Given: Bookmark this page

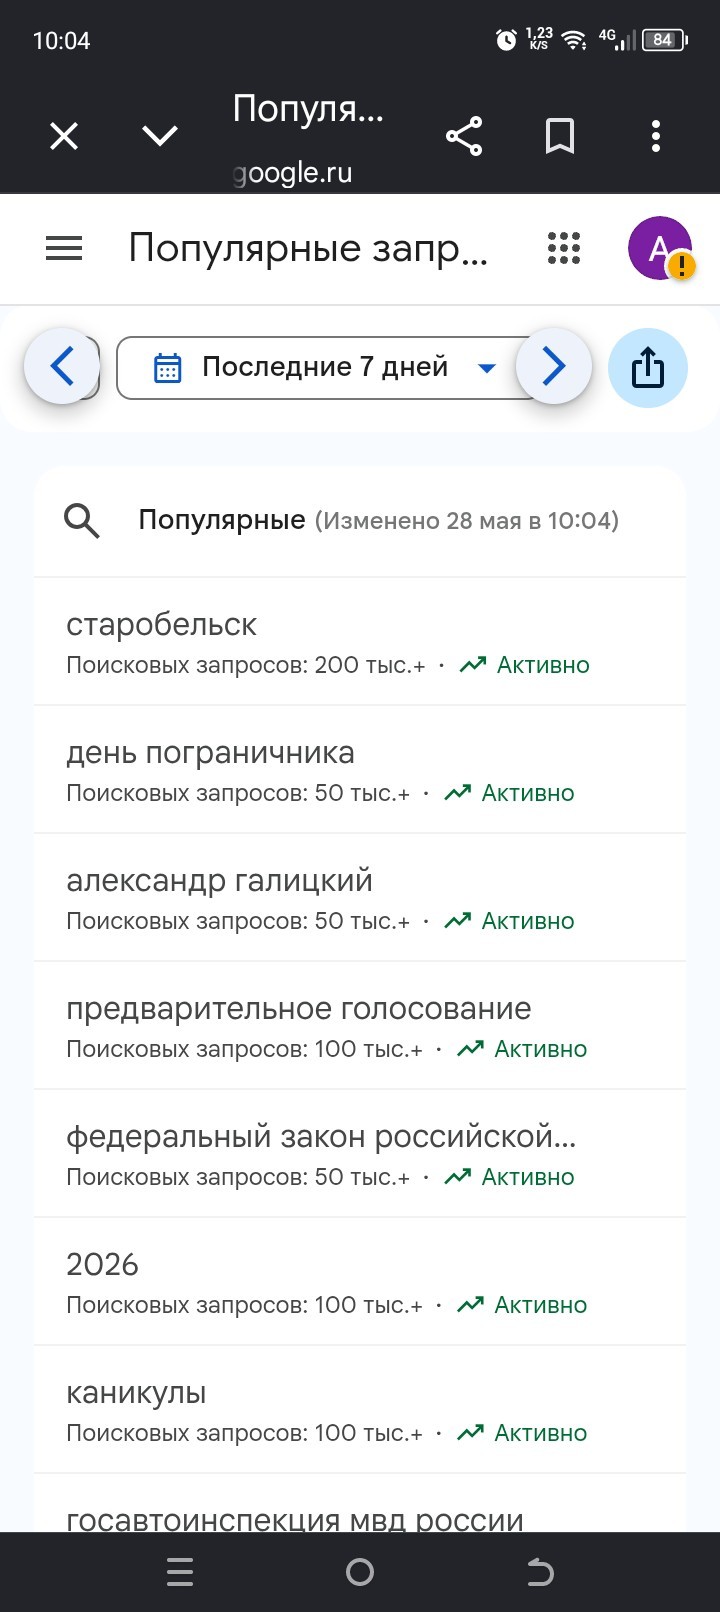Looking at the screenshot, I should 560,136.
